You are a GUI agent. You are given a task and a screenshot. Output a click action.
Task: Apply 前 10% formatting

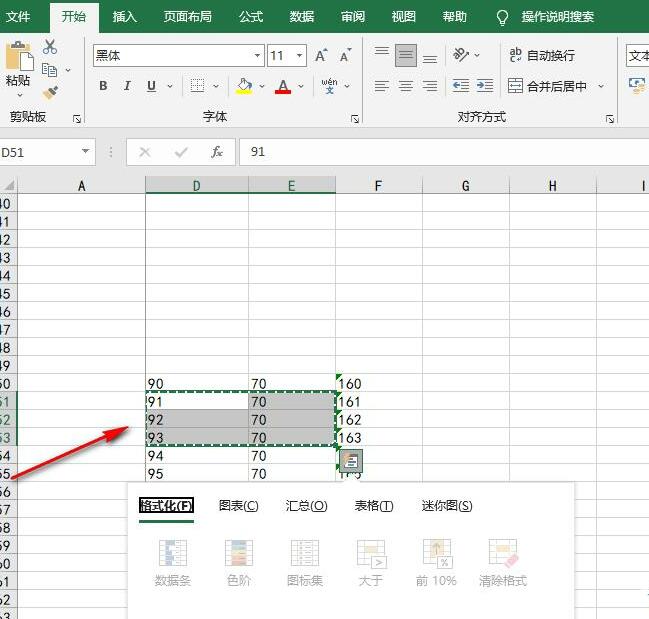pyautogui.click(x=436, y=563)
